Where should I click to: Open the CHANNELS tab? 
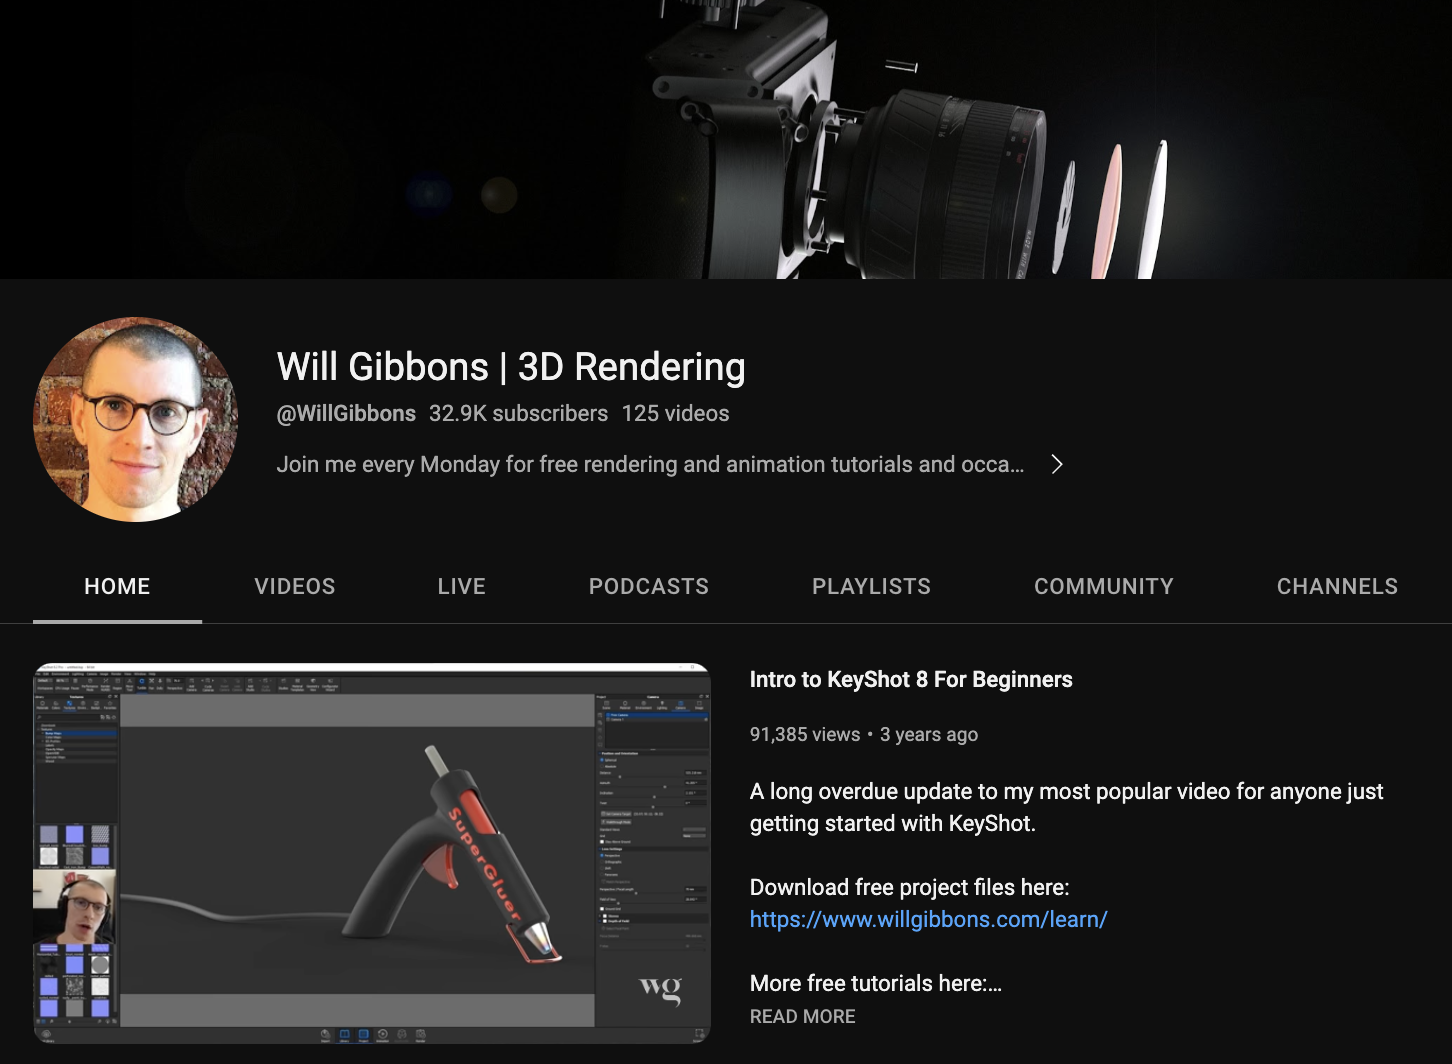click(1337, 587)
